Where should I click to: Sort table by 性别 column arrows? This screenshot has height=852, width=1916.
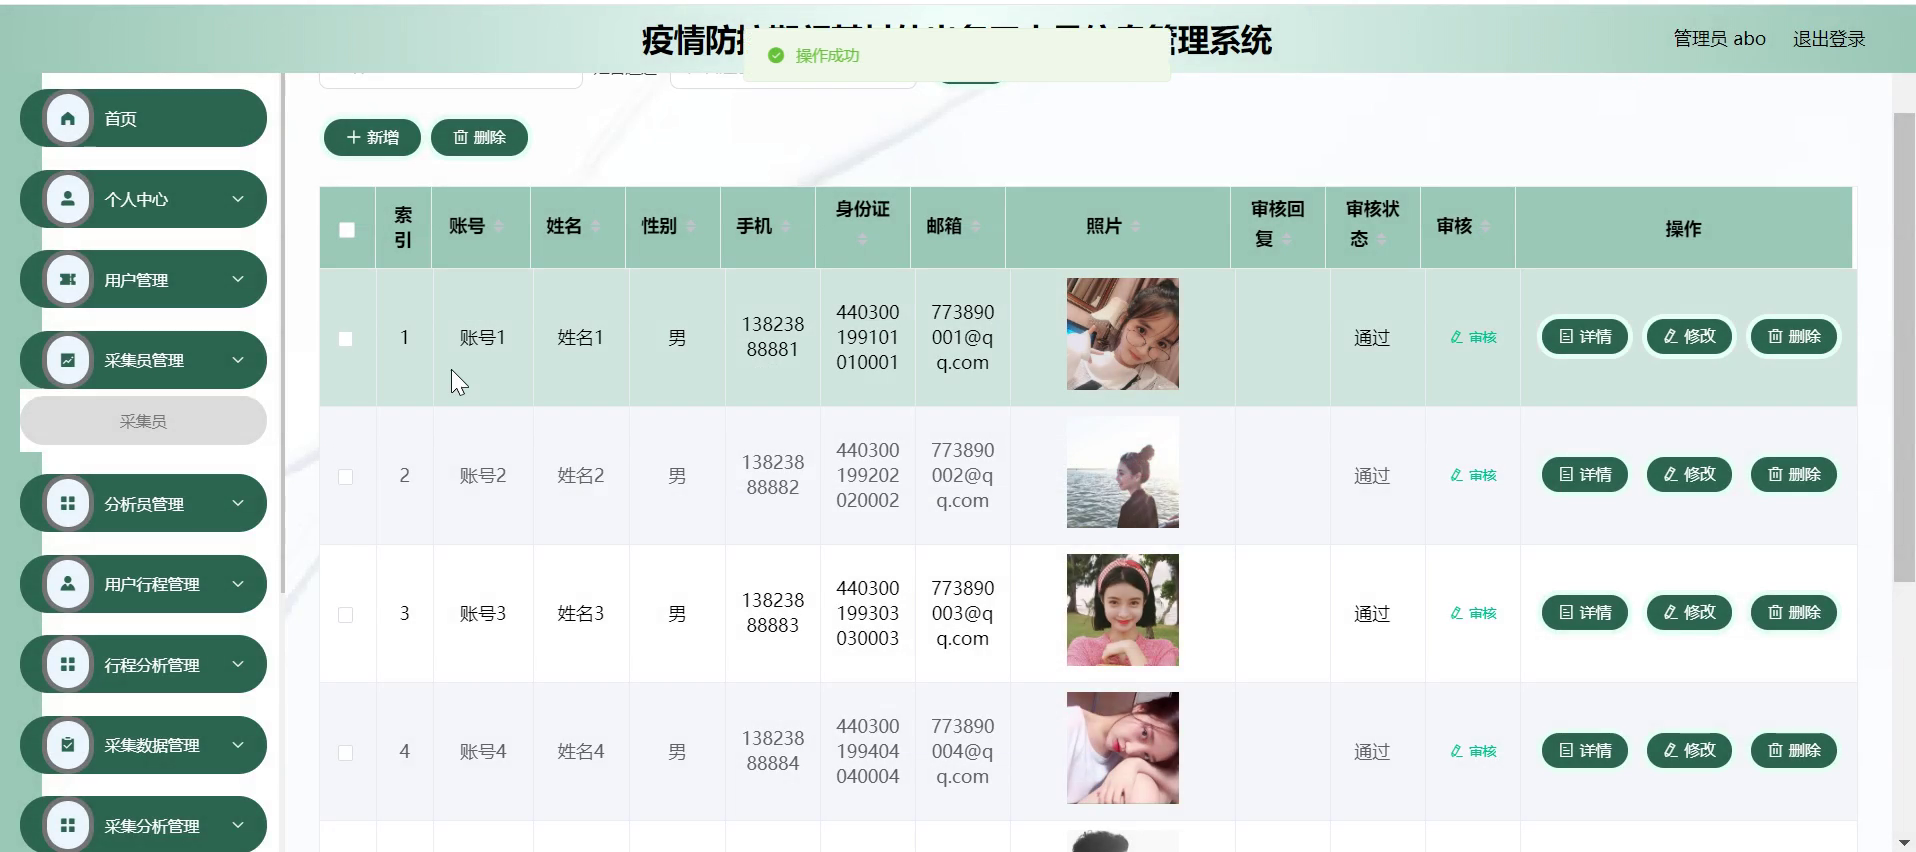click(x=690, y=227)
